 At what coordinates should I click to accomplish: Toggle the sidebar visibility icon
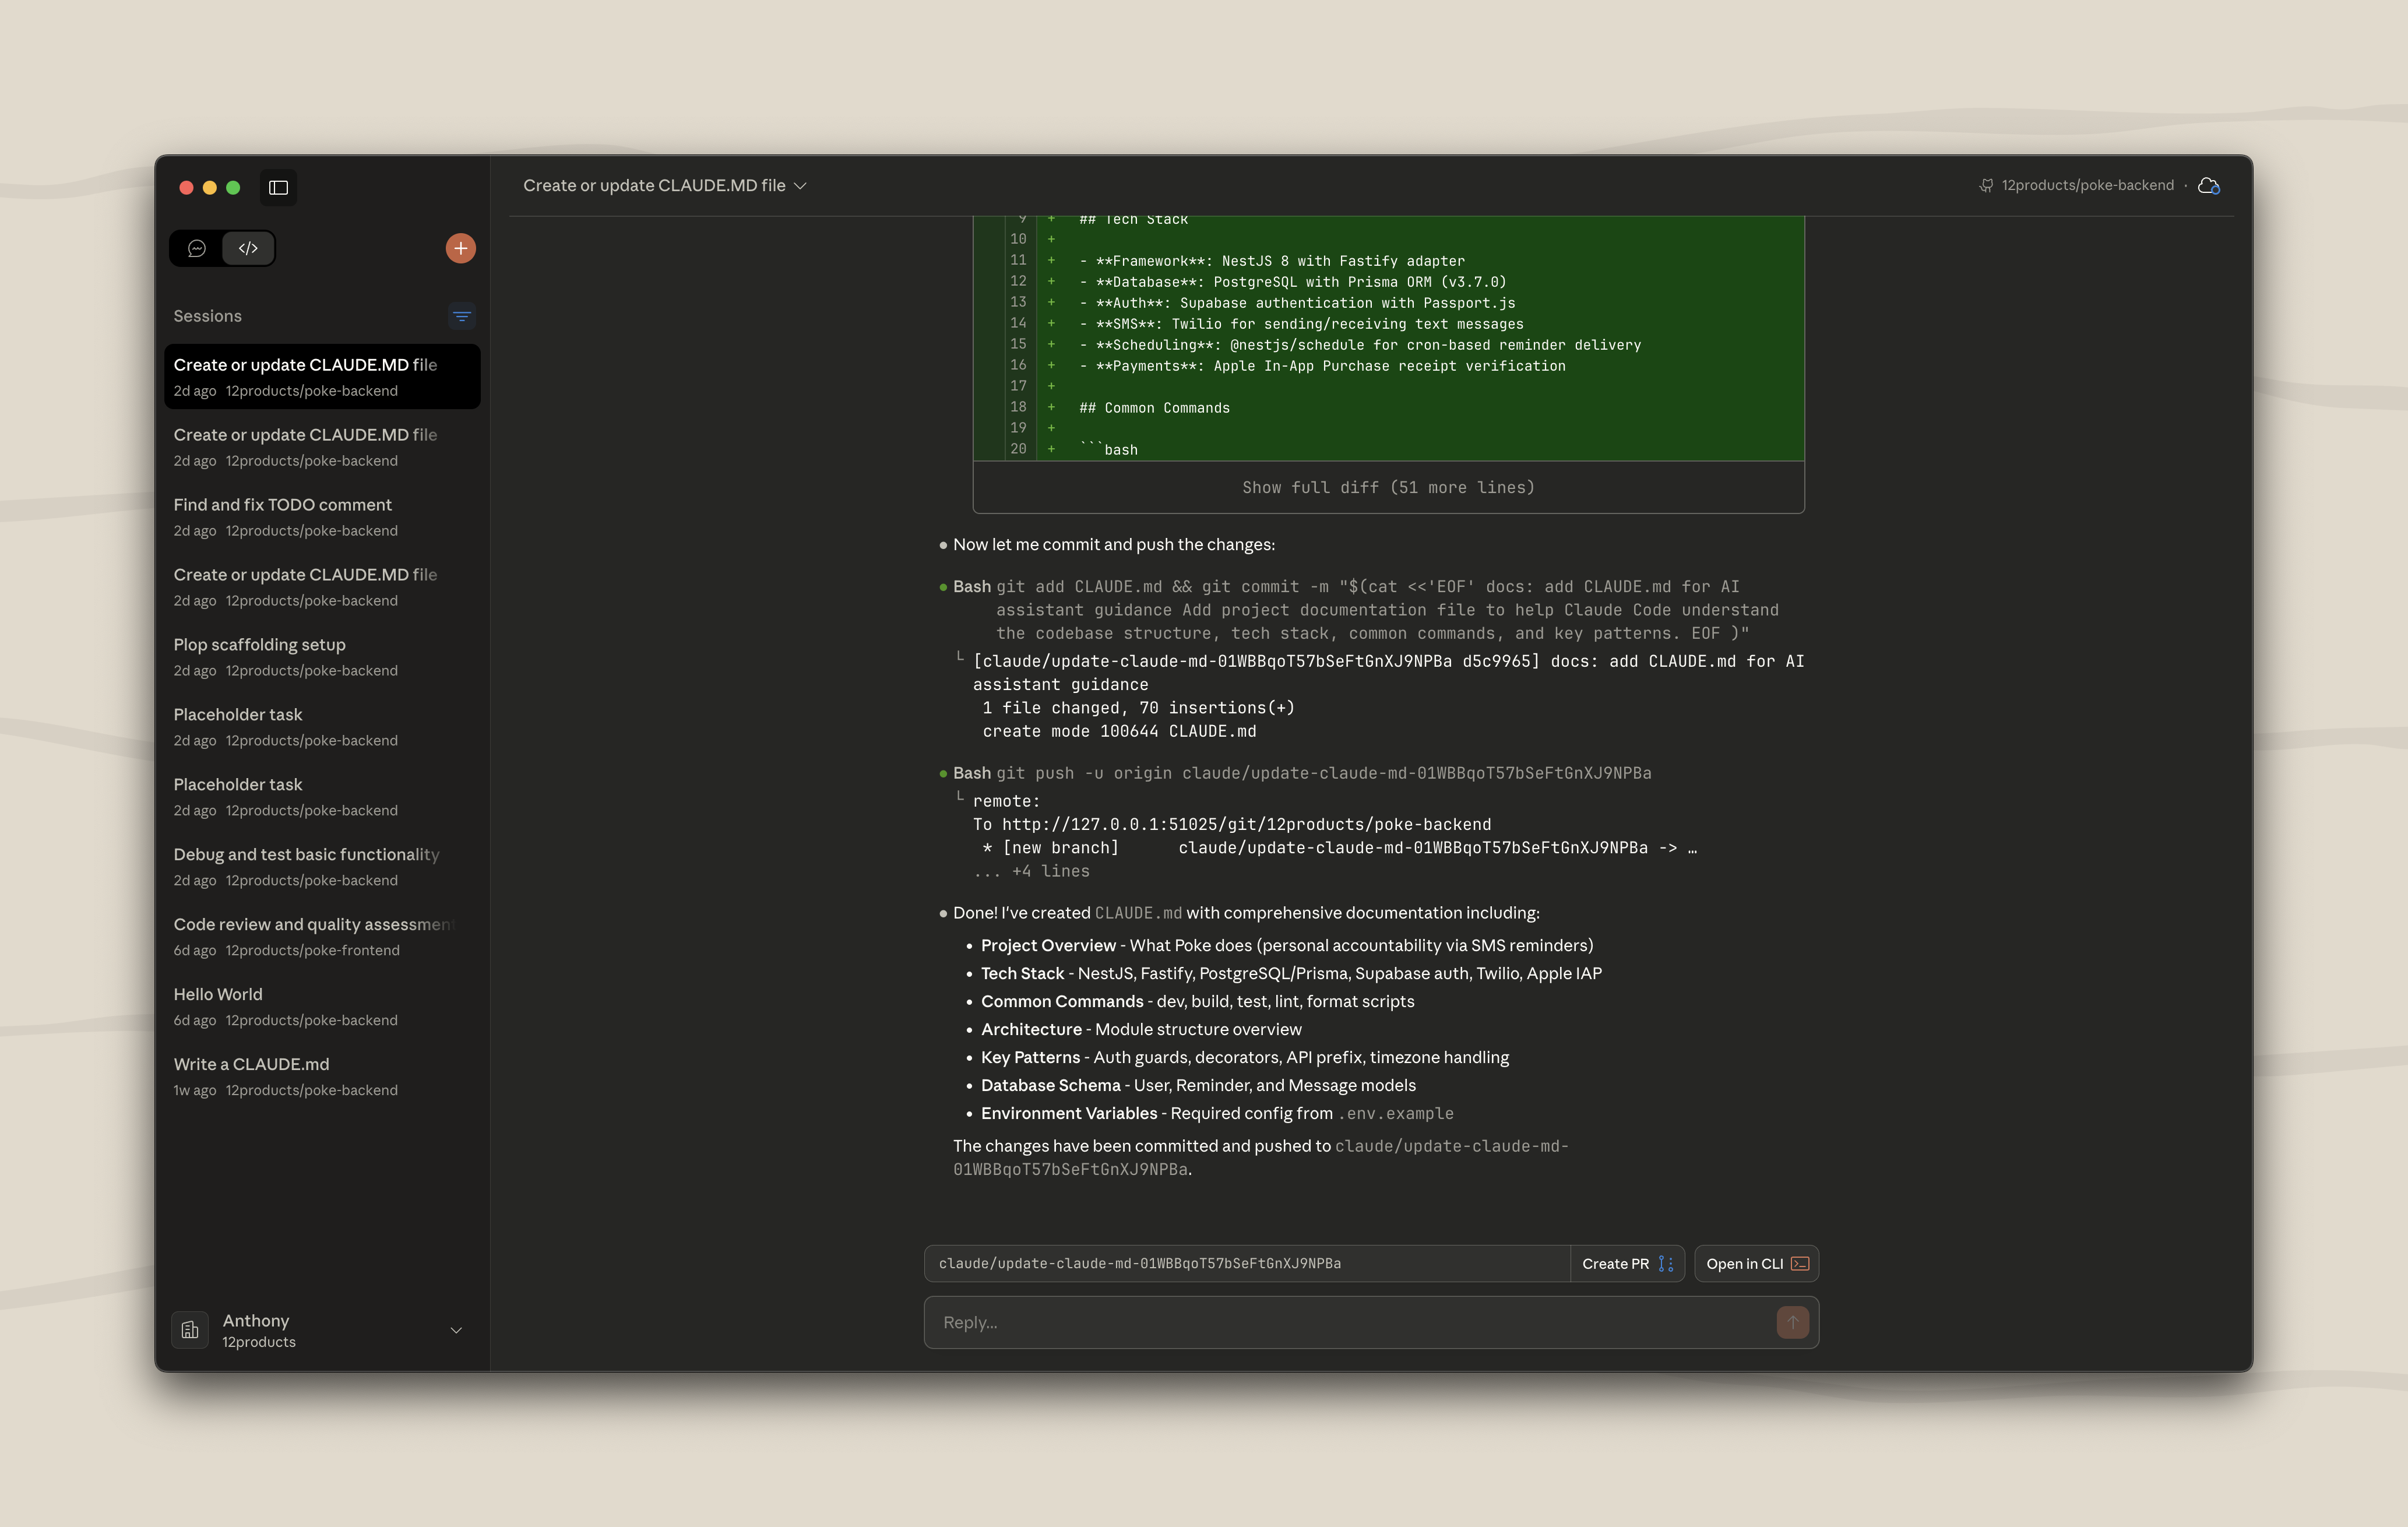pos(278,187)
